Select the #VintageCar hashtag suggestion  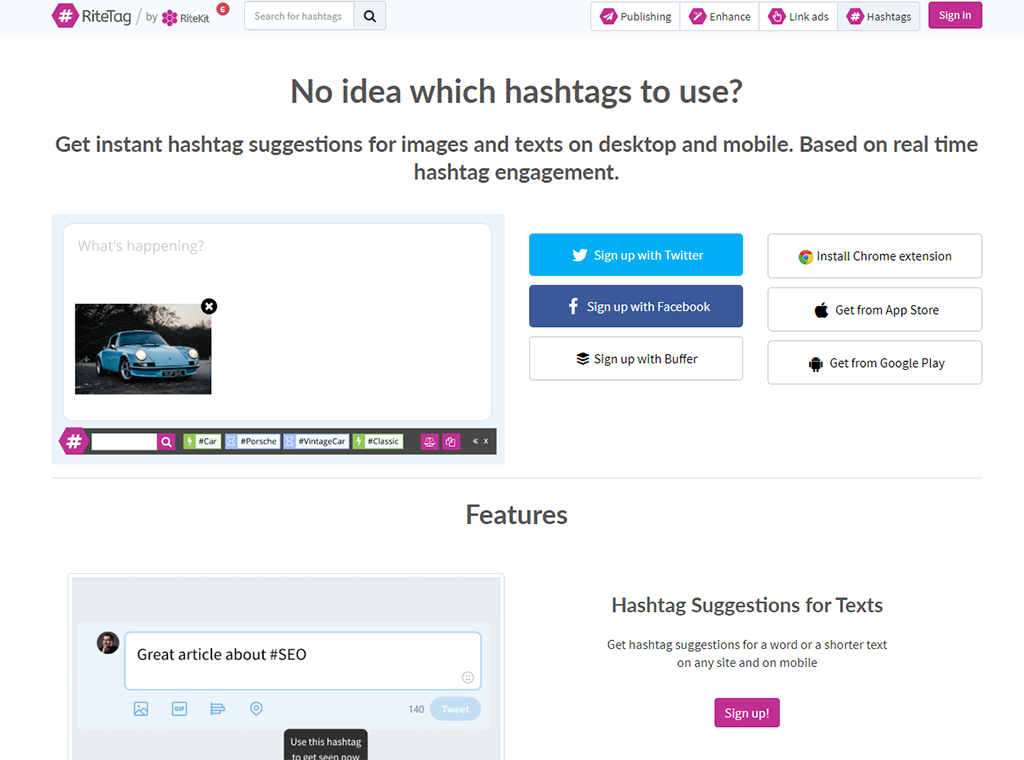click(x=315, y=441)
